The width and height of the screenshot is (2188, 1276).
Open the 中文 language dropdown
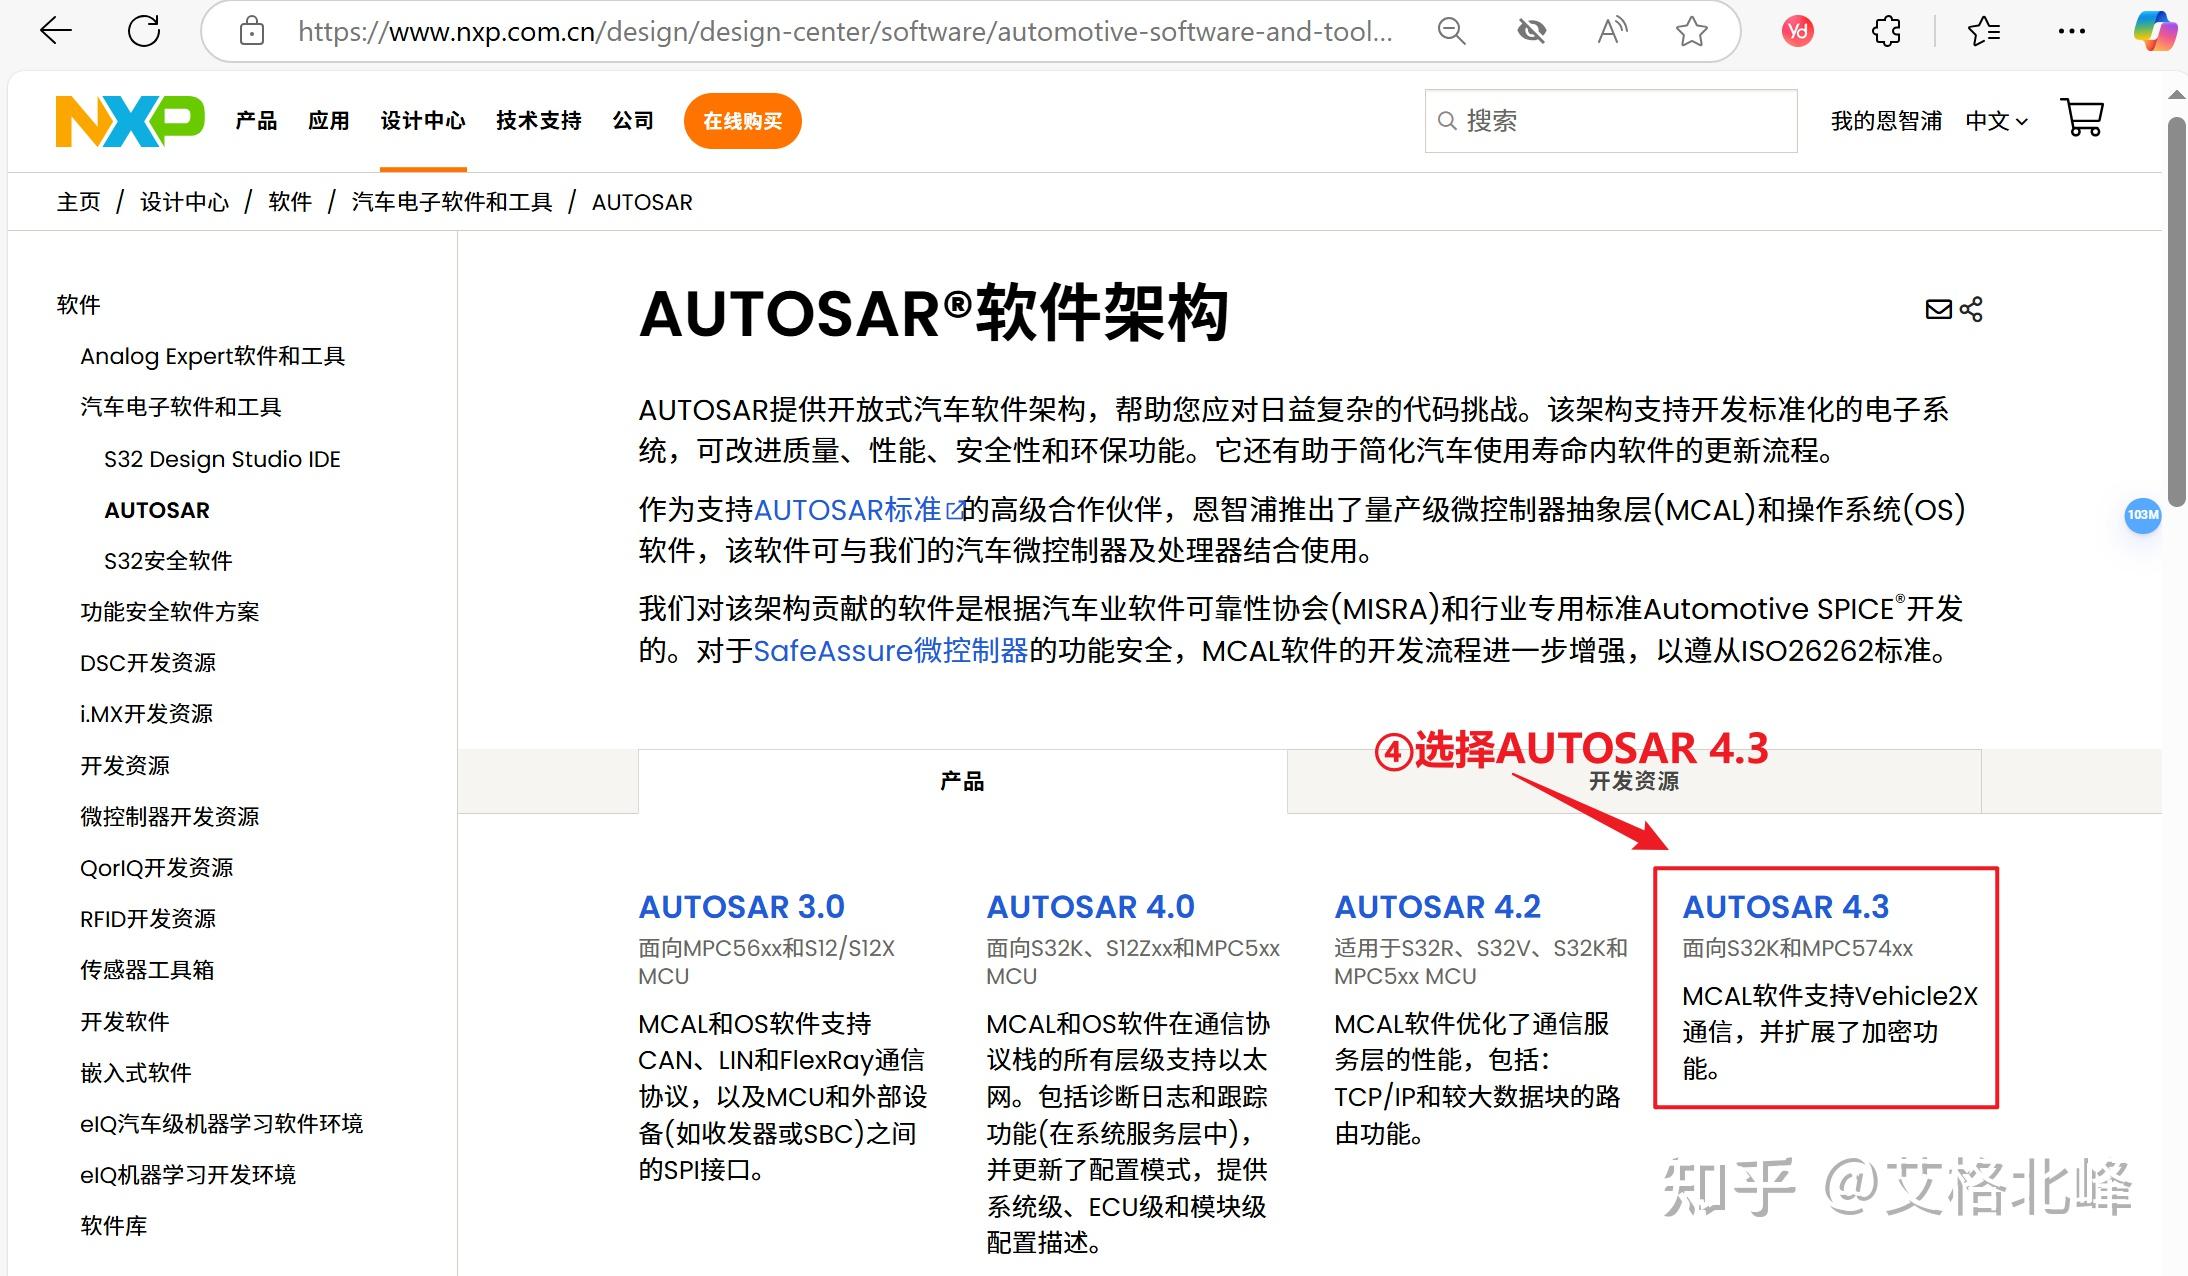pyautogui.click(x=1994, y=120)
